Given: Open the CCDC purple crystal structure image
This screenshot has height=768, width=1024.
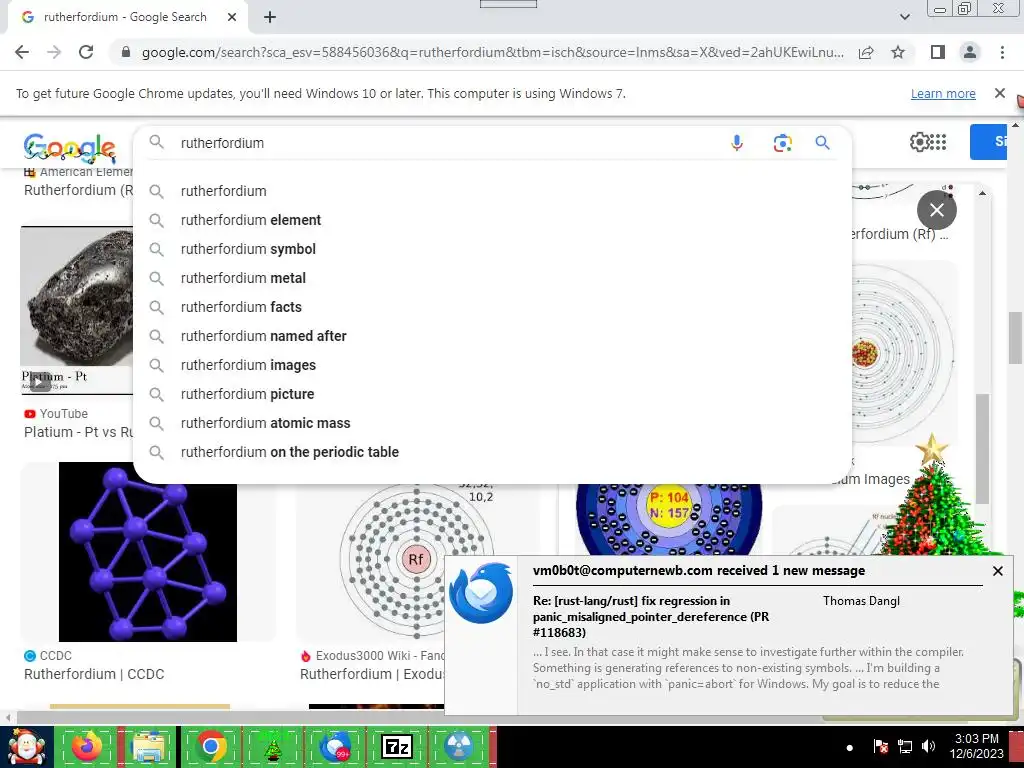Looking at the screenshot, I should (148, 552).
